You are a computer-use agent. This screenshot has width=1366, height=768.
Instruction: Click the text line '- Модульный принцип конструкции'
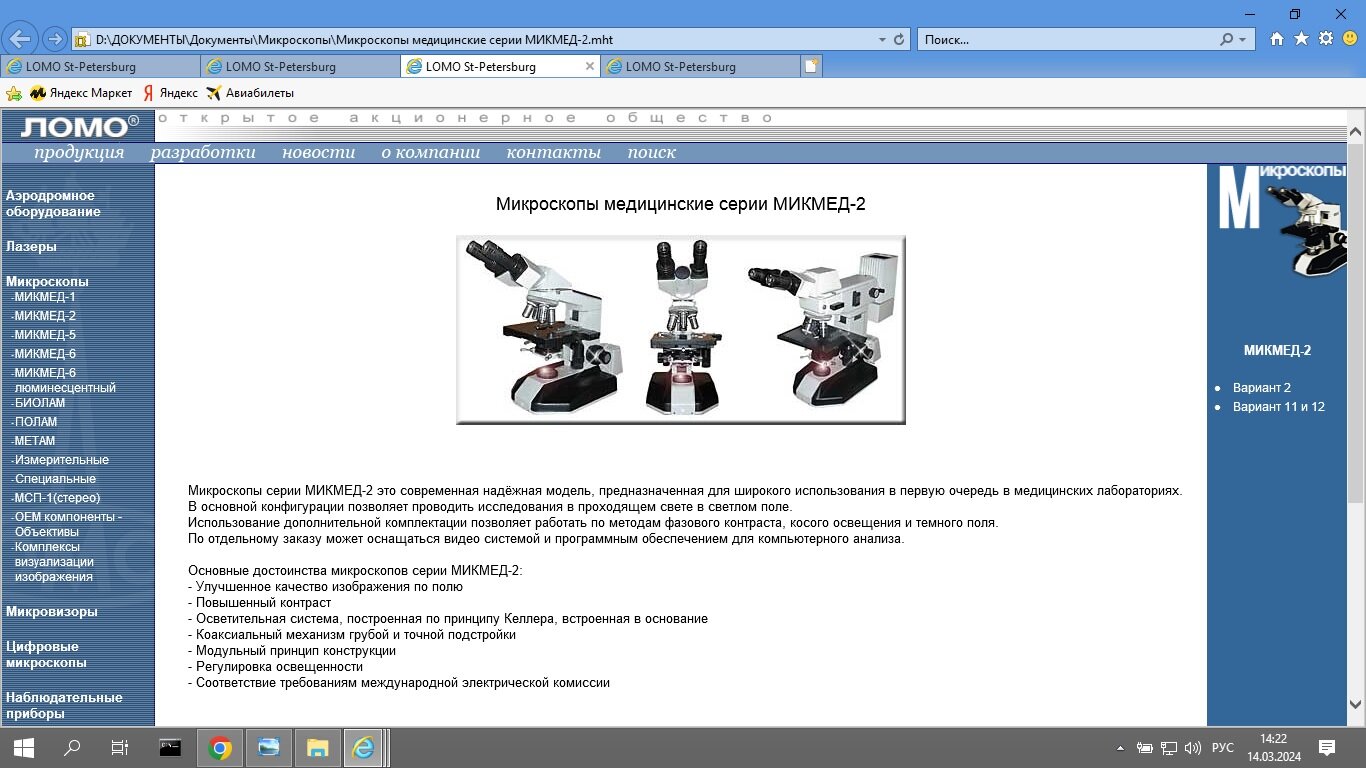point(292,651)
